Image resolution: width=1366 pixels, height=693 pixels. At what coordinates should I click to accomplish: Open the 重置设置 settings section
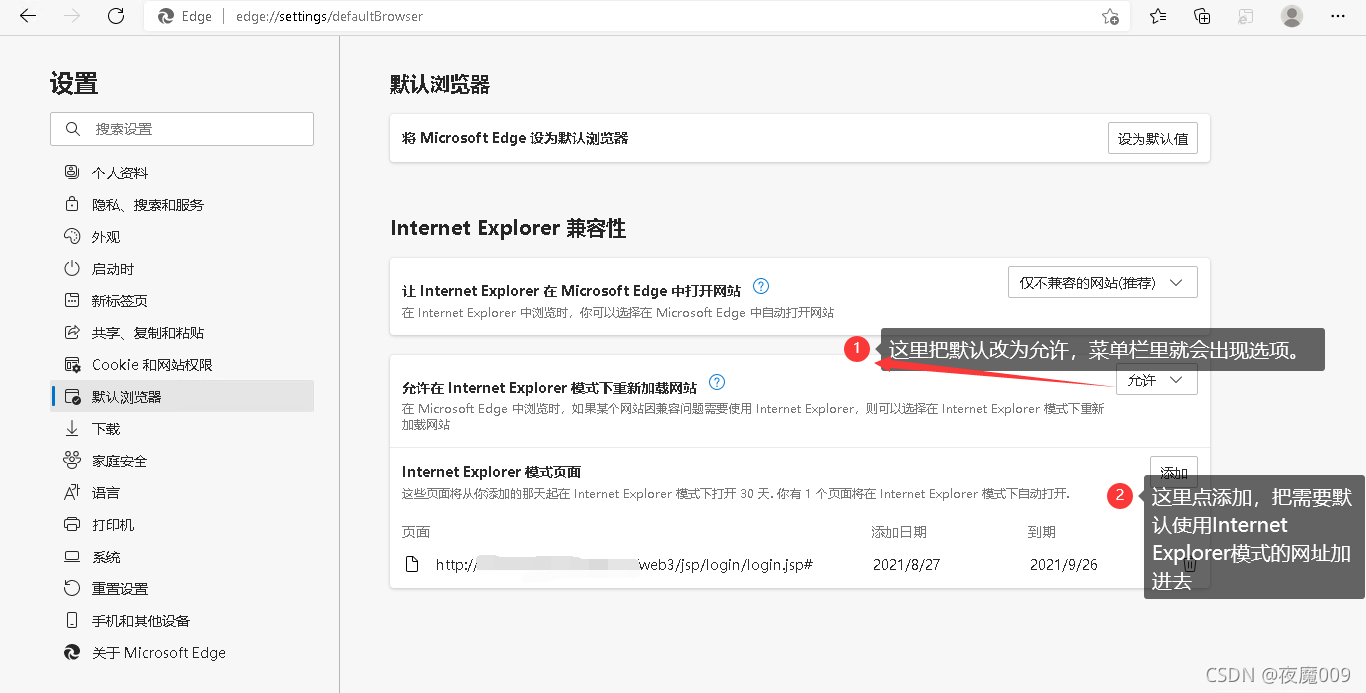(x=182, y=589)
